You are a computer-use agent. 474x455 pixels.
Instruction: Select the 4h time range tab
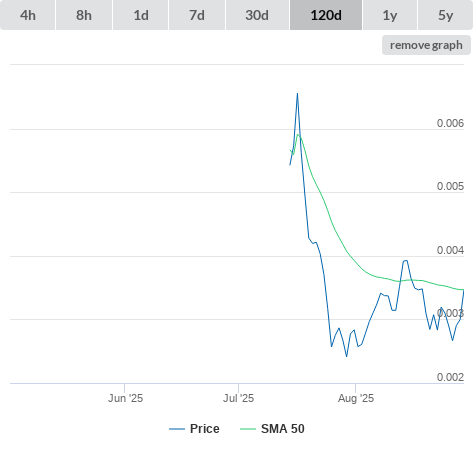(28, 15)
